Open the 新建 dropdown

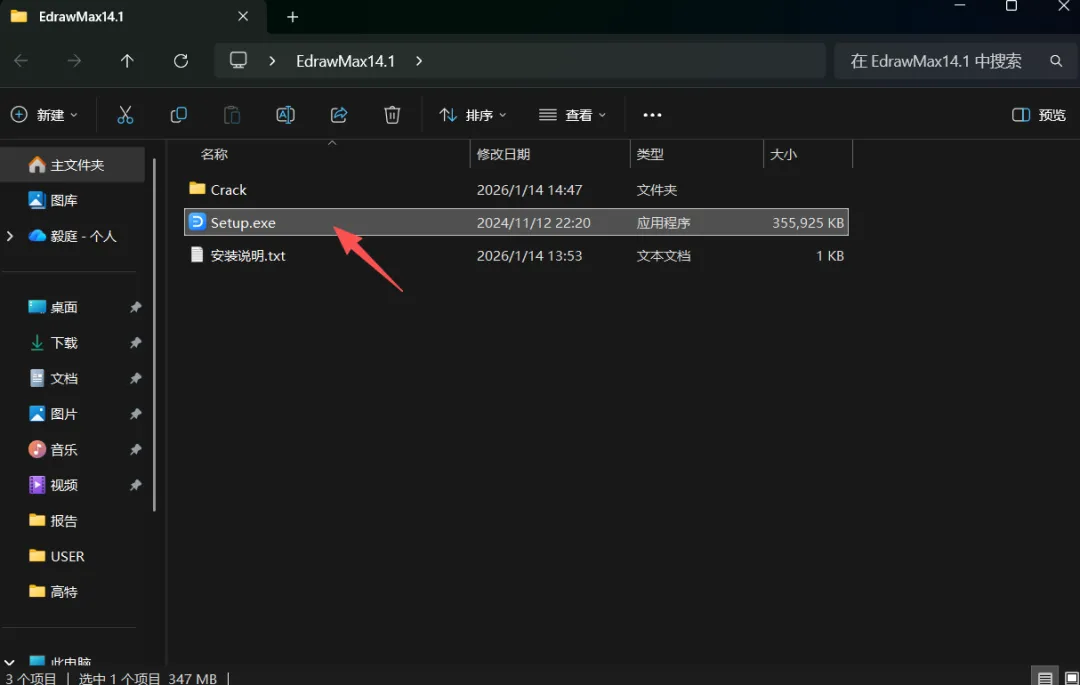click(x=45, y=115)
